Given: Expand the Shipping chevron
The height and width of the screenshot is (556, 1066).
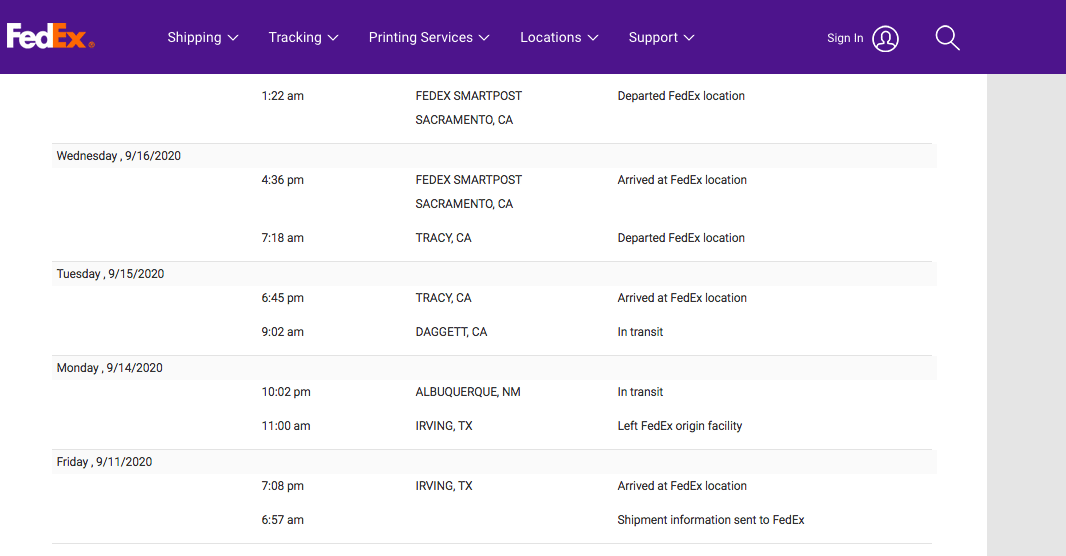Looking at the screenshot, I should pyautogui.click(x=233, y=38).
